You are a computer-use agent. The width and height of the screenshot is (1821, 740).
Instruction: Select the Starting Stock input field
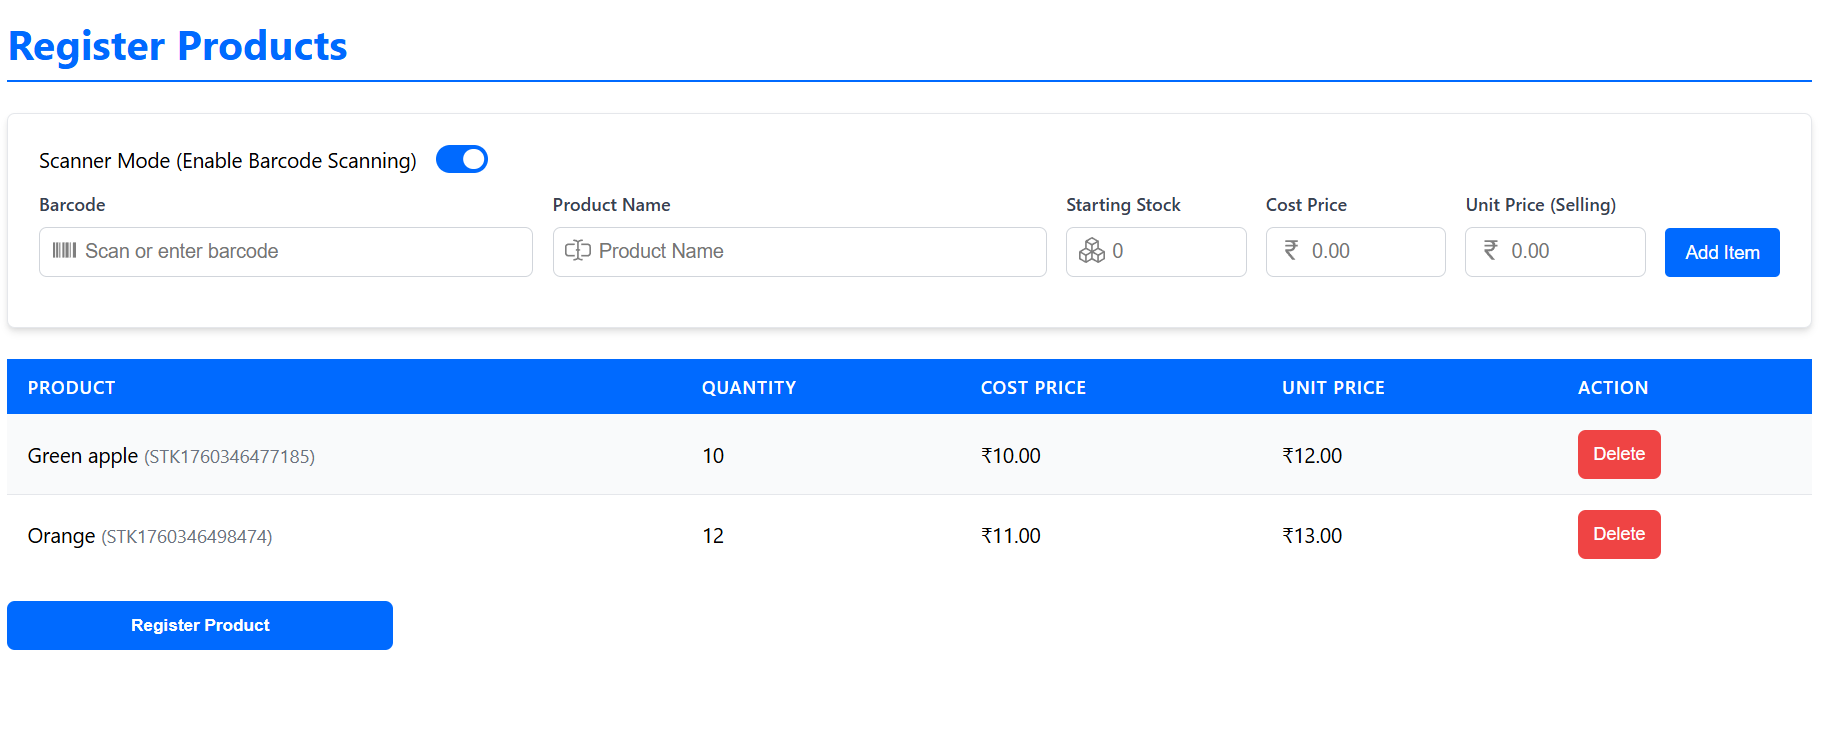1170,252
